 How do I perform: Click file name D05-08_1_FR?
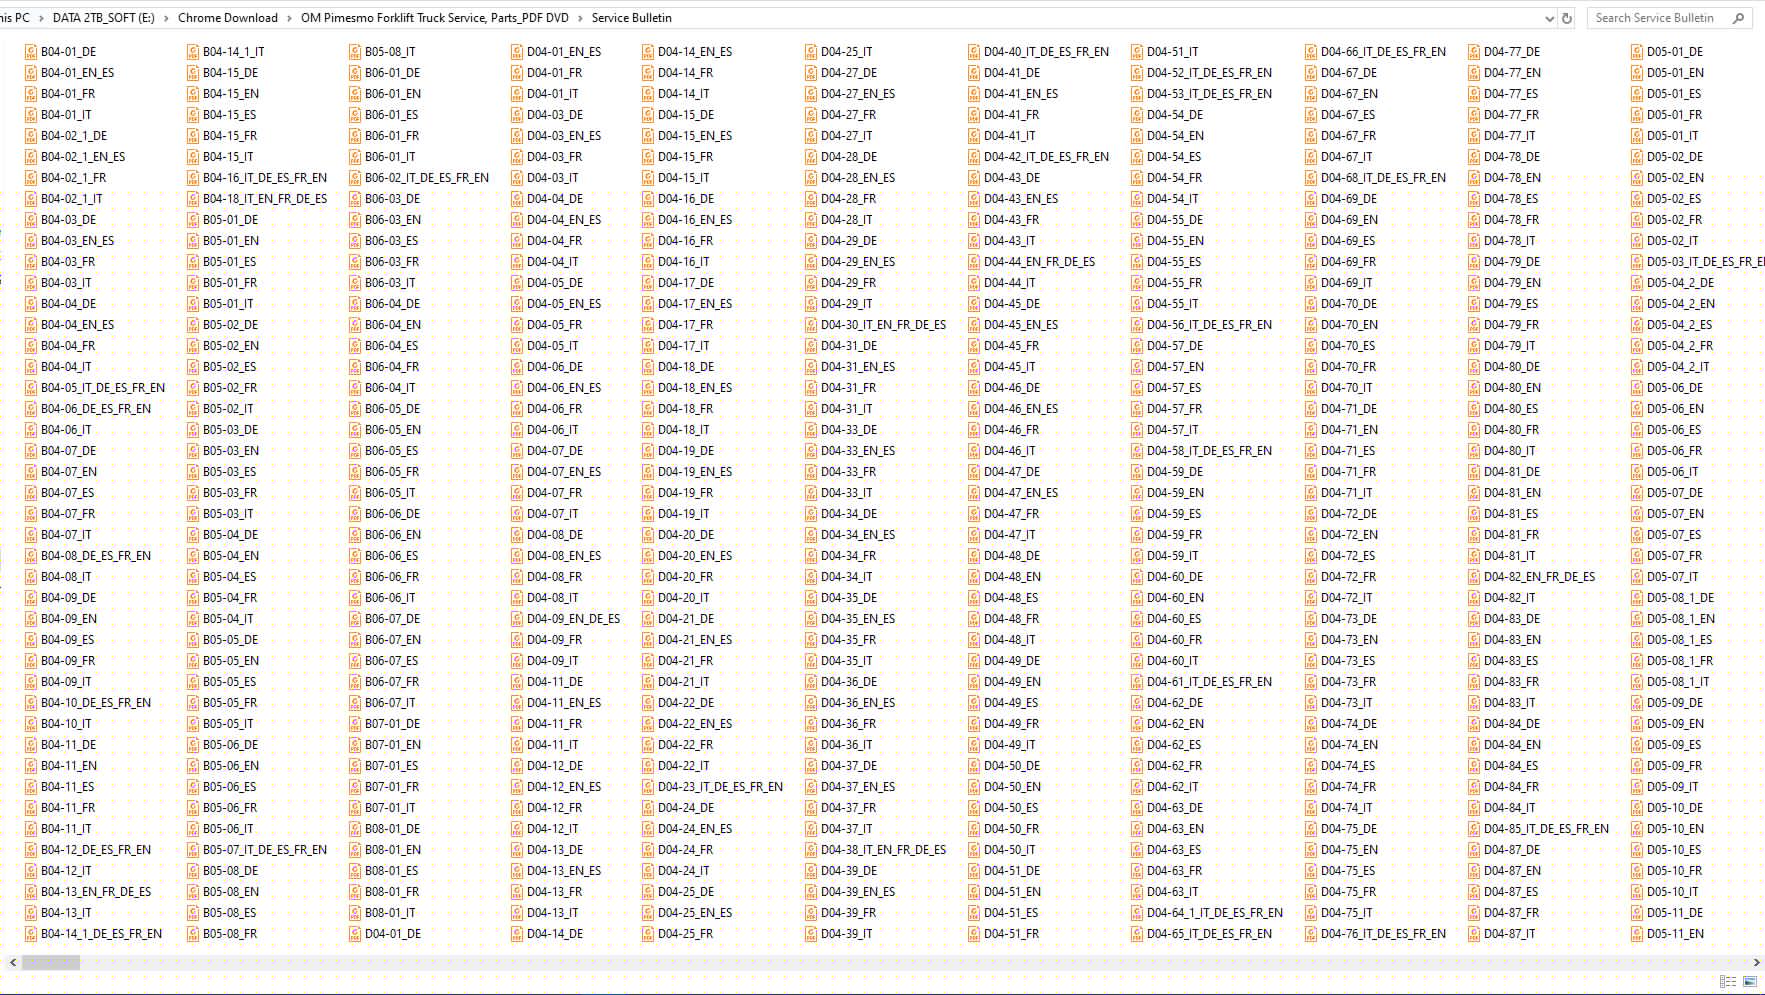(1680, 661)
